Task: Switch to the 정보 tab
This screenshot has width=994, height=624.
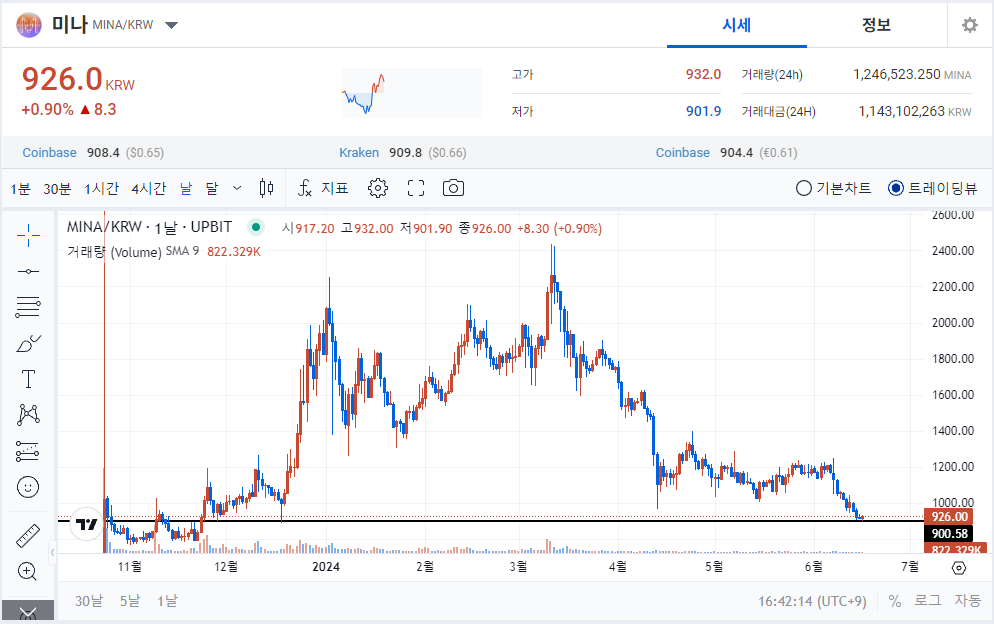Action: [x=877, y=25]
